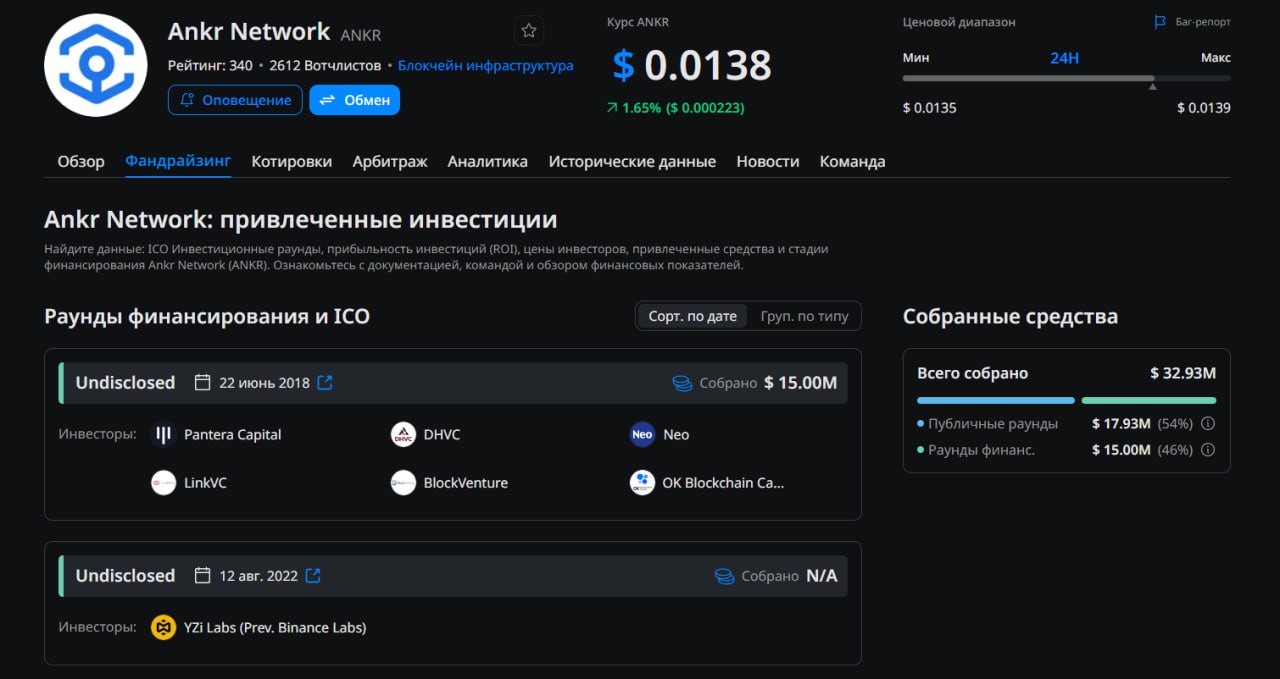Click the Neo investor name

point(676,435)
